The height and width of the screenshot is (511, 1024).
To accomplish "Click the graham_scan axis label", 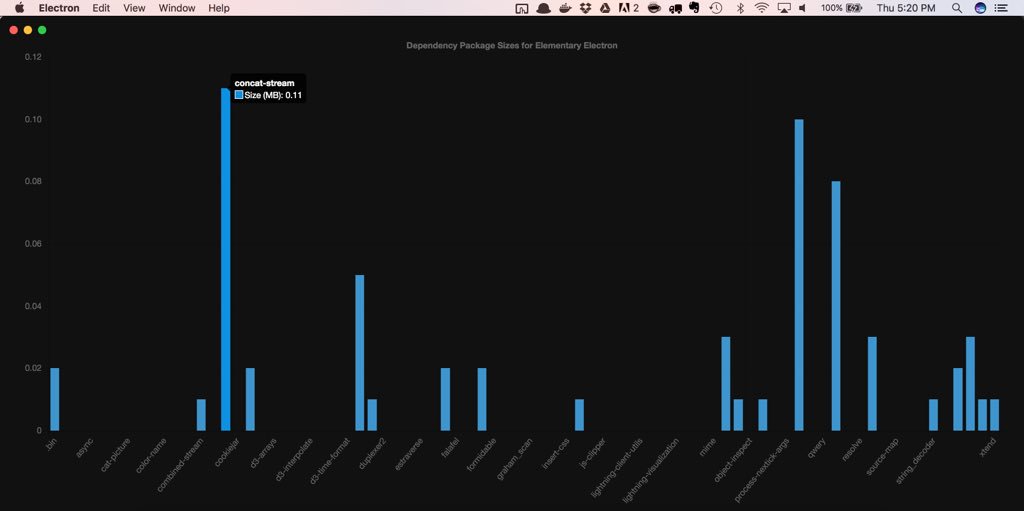I will coord(515,458).
